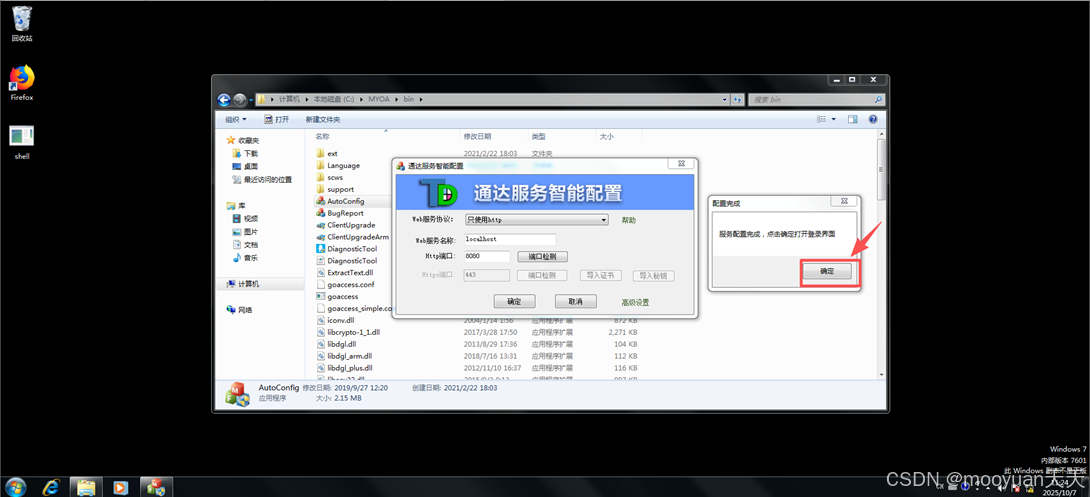Open Explorer help question mark icon

(873, 120)
